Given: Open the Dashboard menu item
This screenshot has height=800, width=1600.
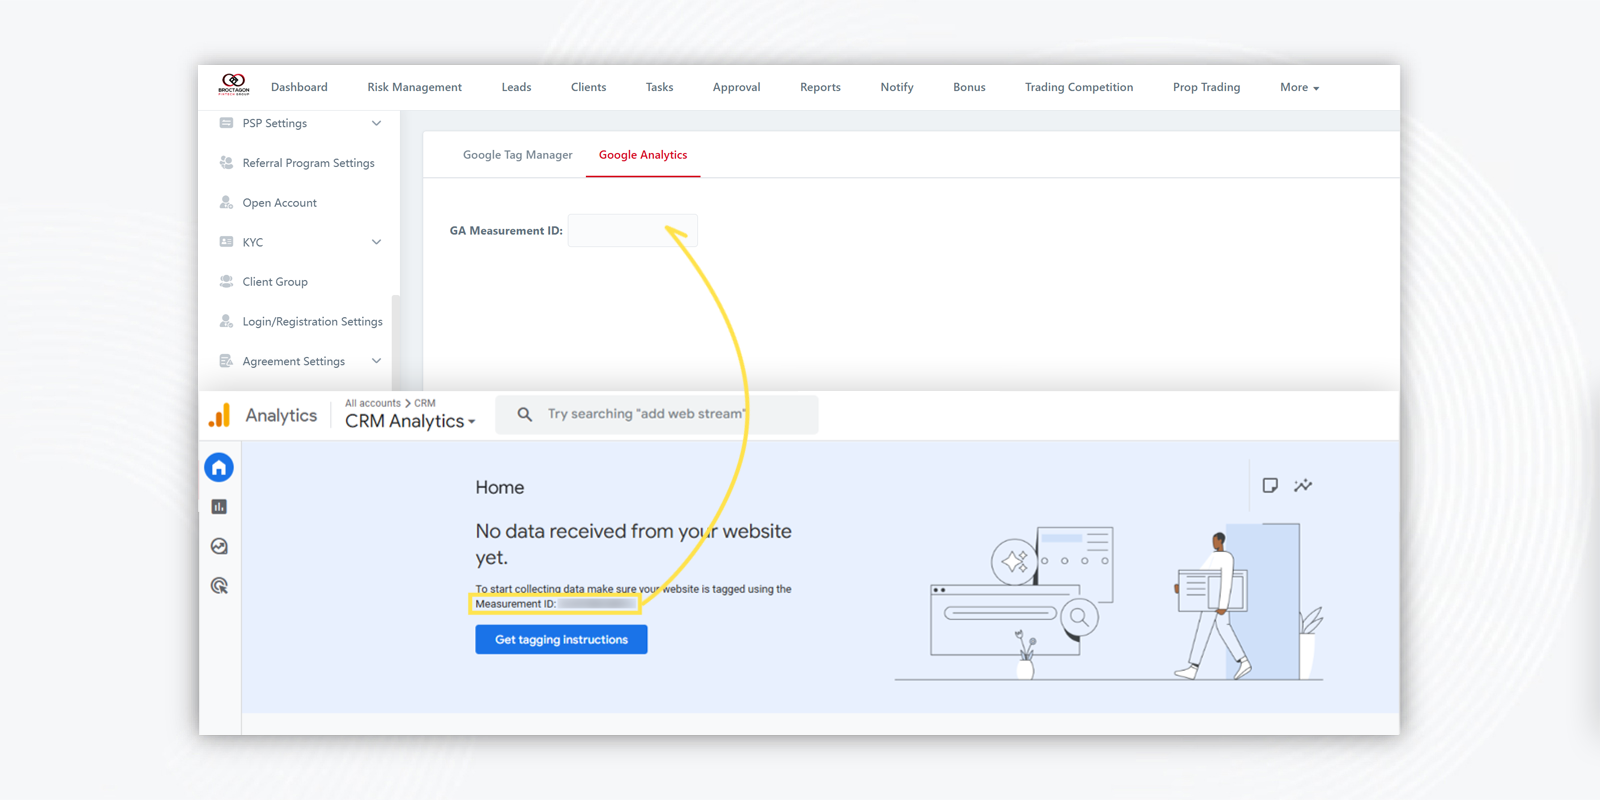Looking at the screenshot, I should (x=299, y=87).
